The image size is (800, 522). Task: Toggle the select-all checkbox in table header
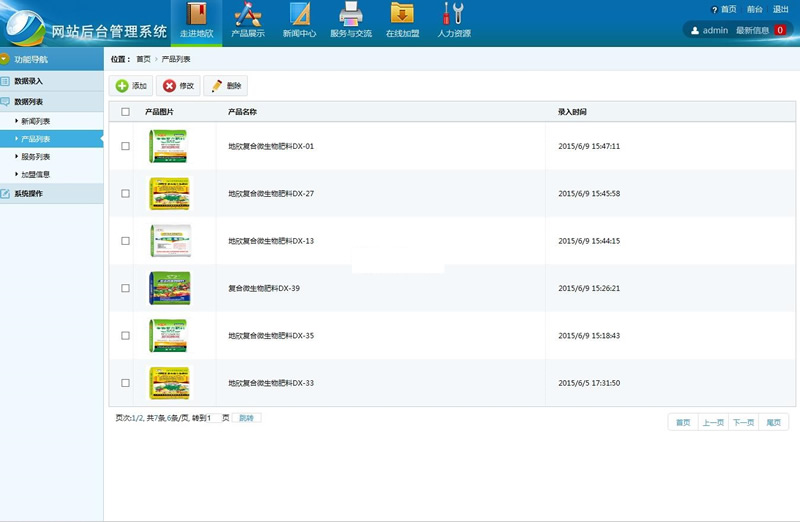[125, 112]
